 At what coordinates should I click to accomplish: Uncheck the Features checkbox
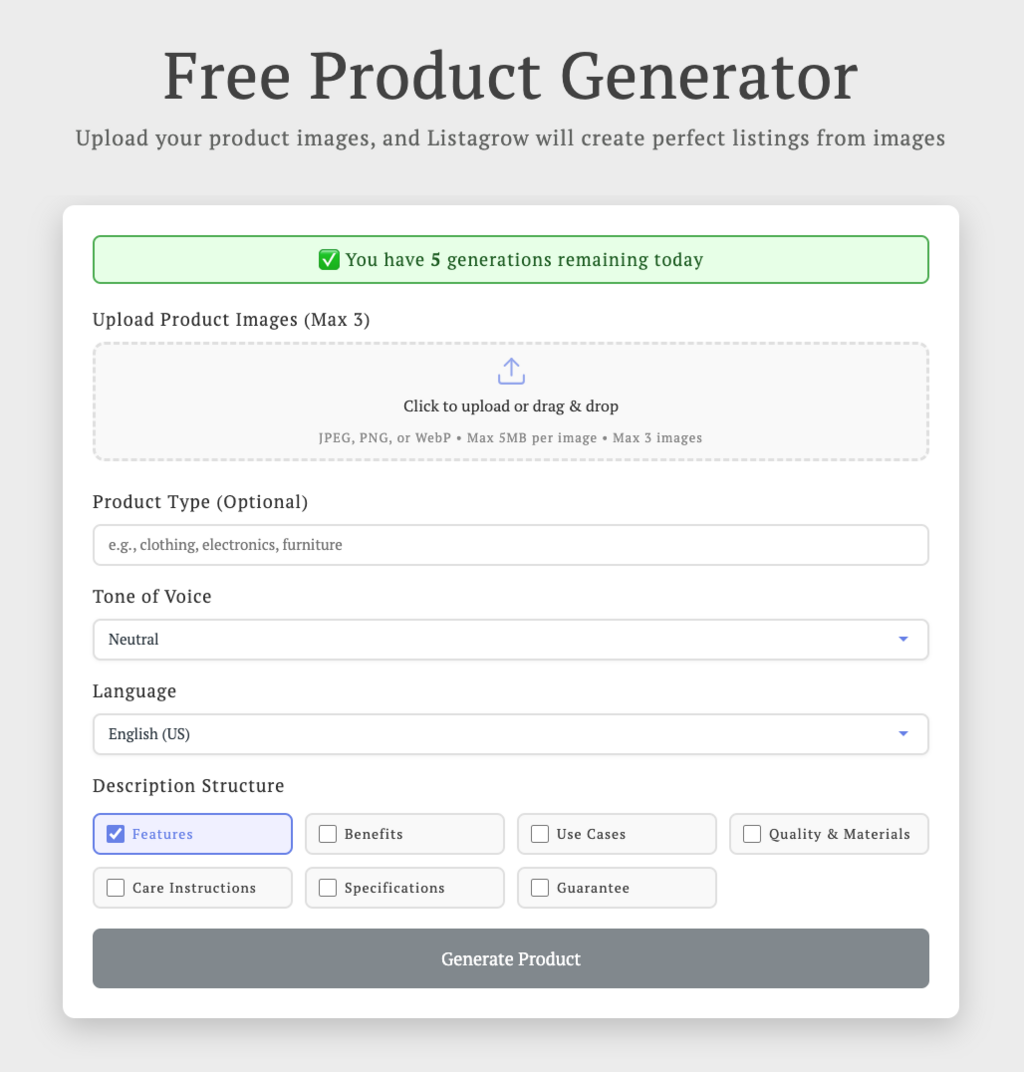click(x=116, y=834)
